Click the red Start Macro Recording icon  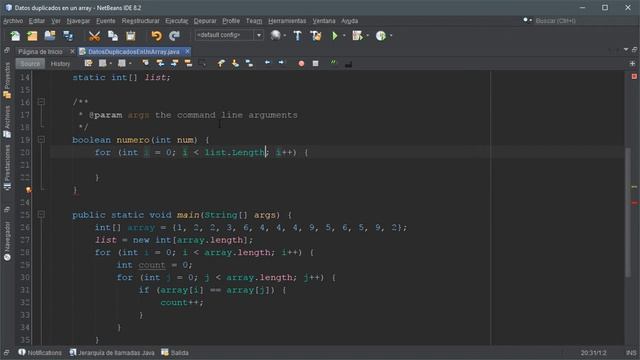[301, 64]
